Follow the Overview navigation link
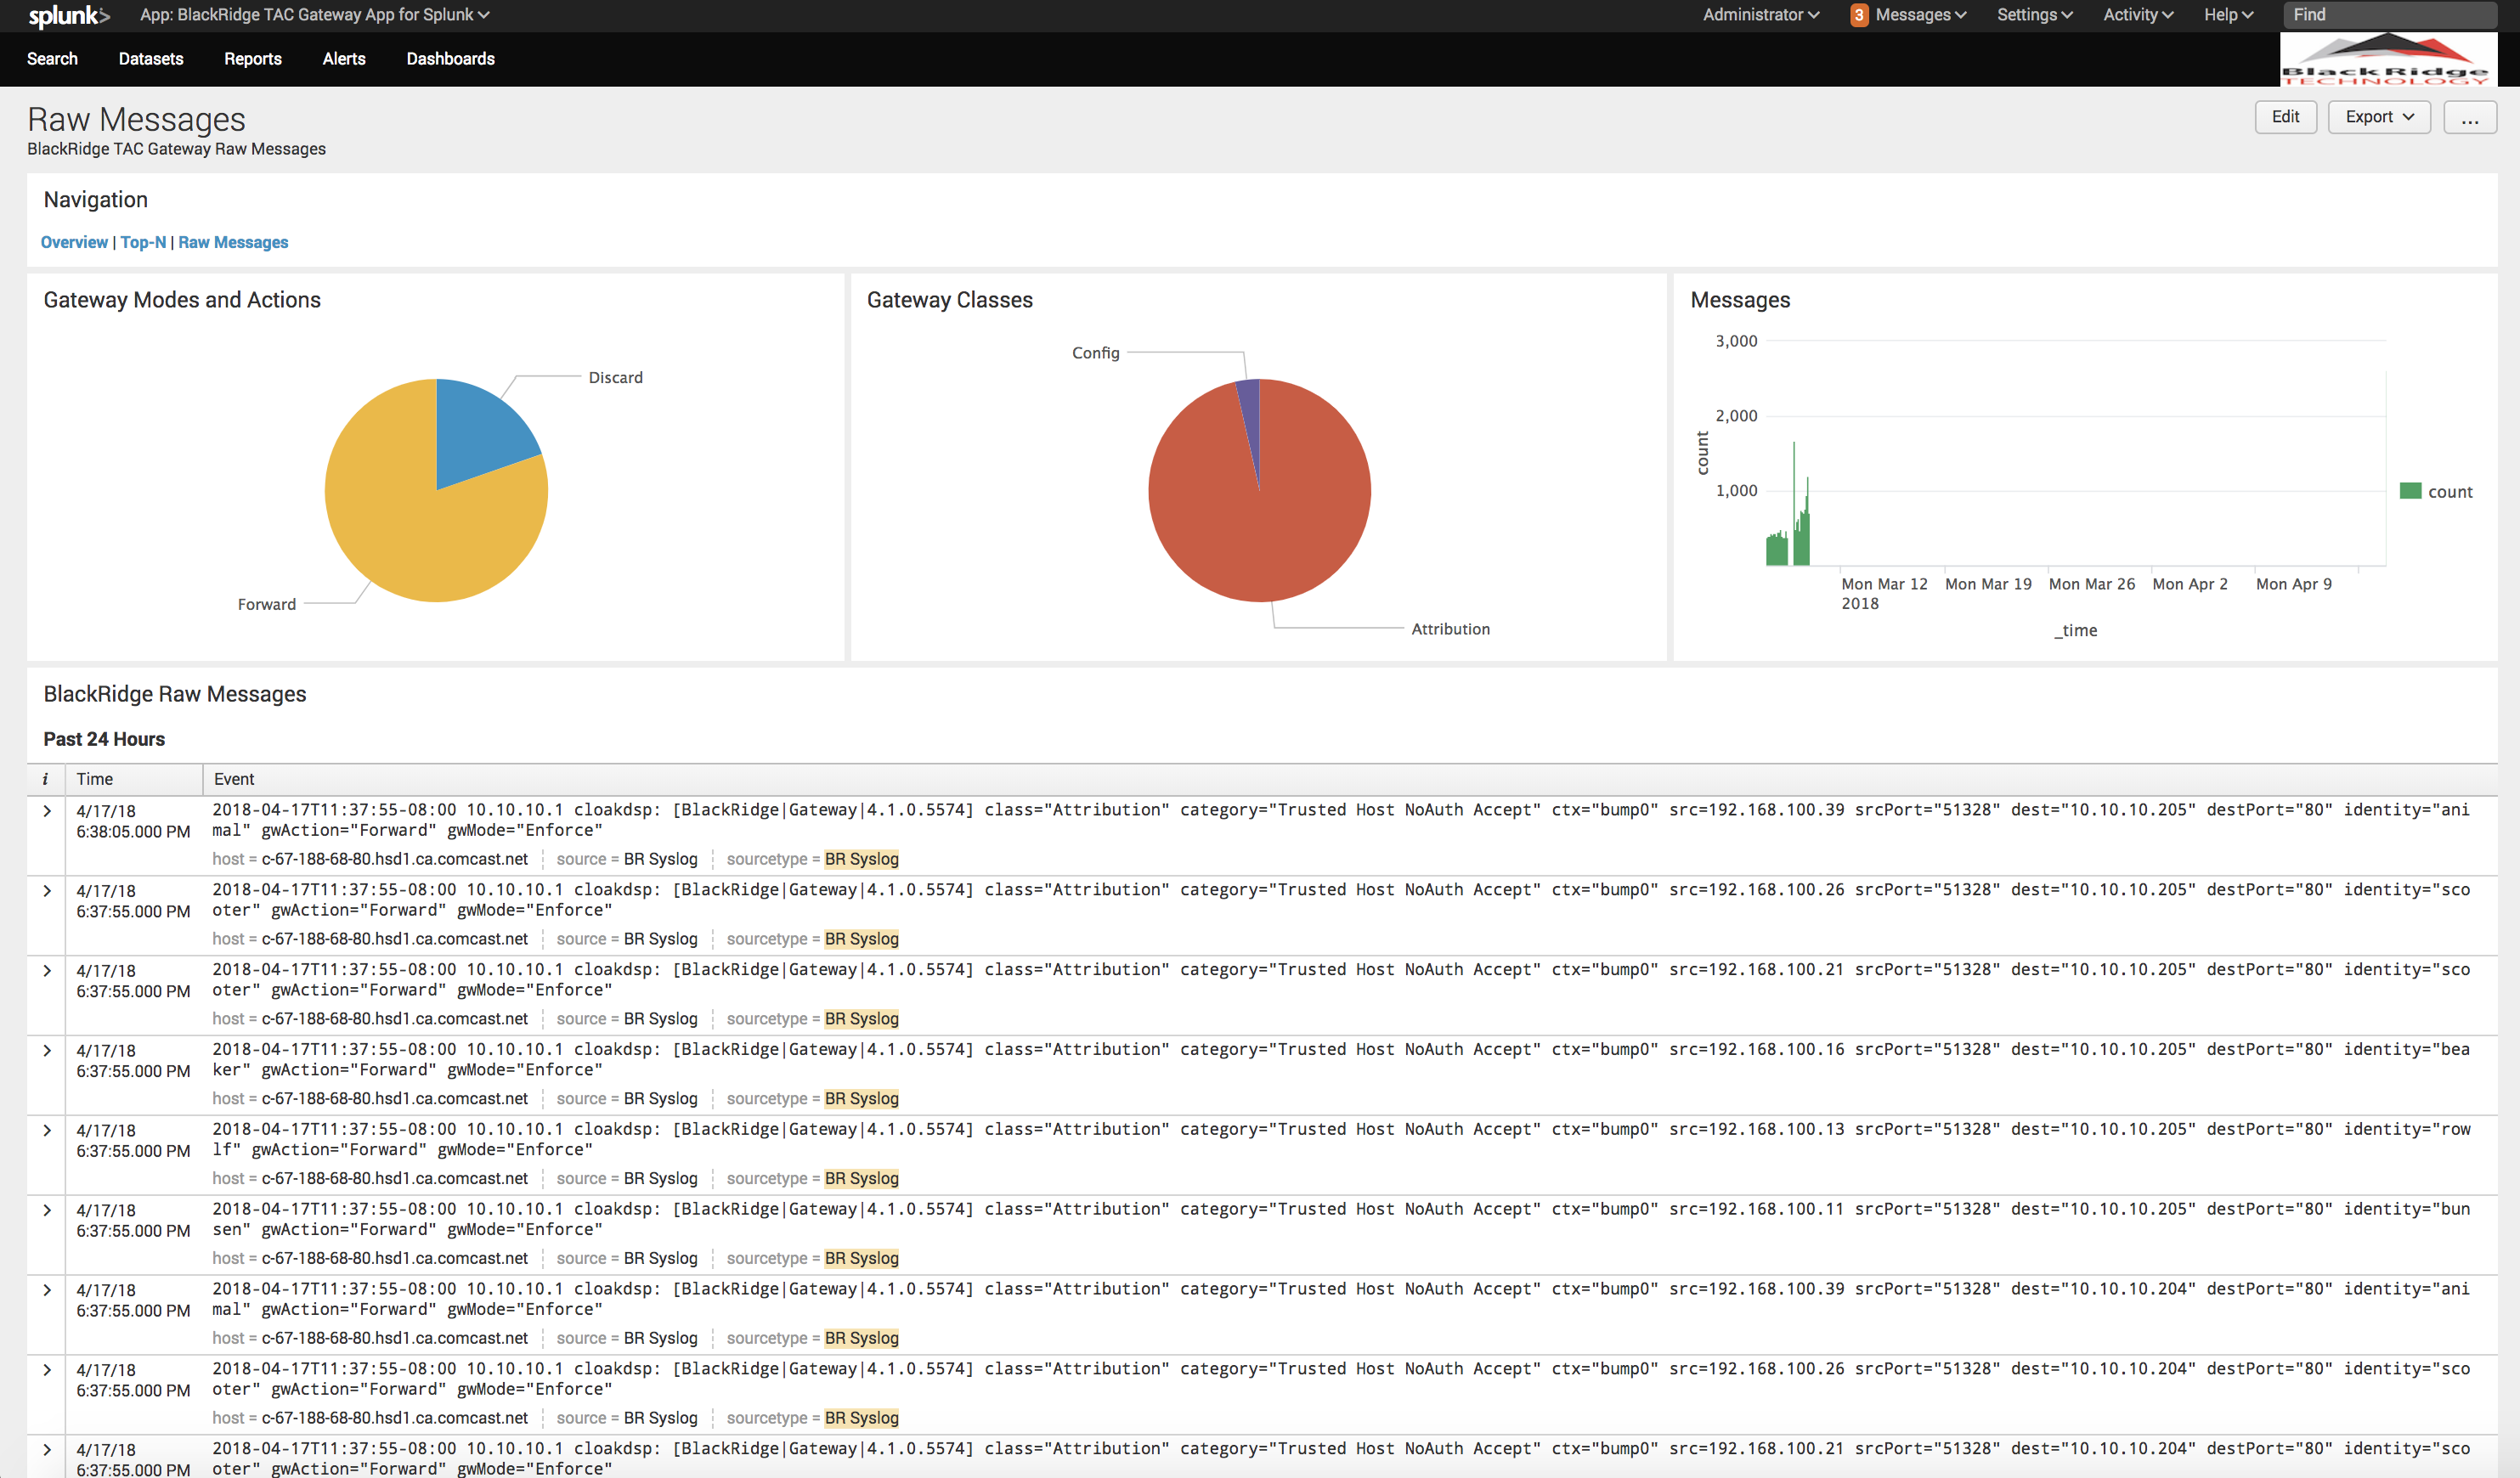Viewport: 2520px width, 1478px height. tap(74, 242)
